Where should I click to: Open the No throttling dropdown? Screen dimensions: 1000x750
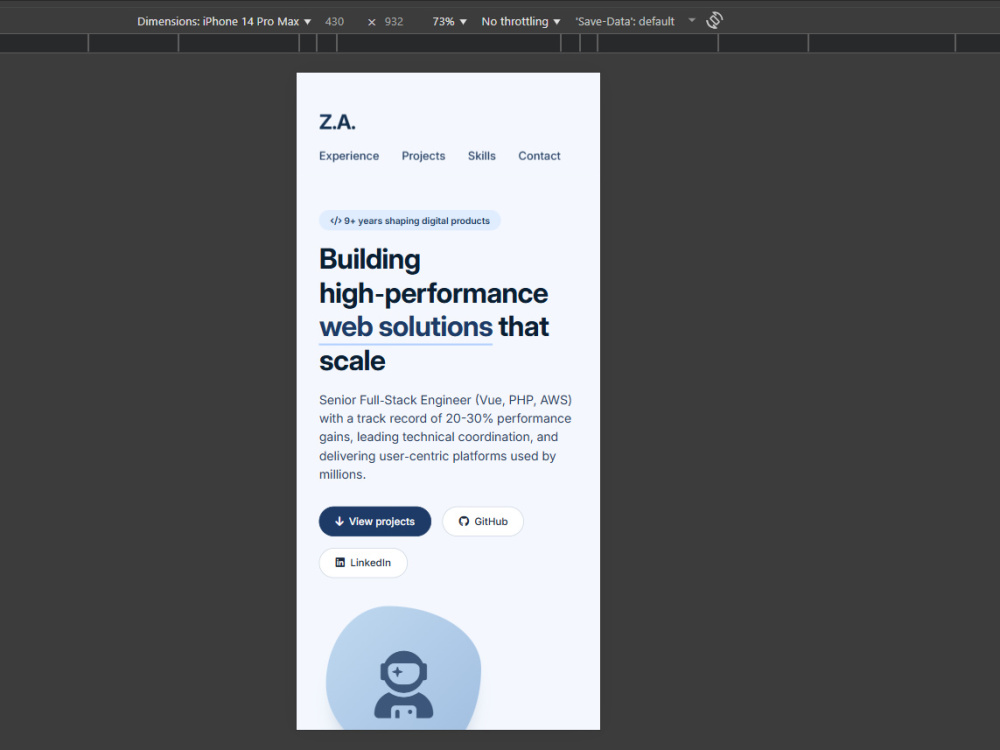520,21
